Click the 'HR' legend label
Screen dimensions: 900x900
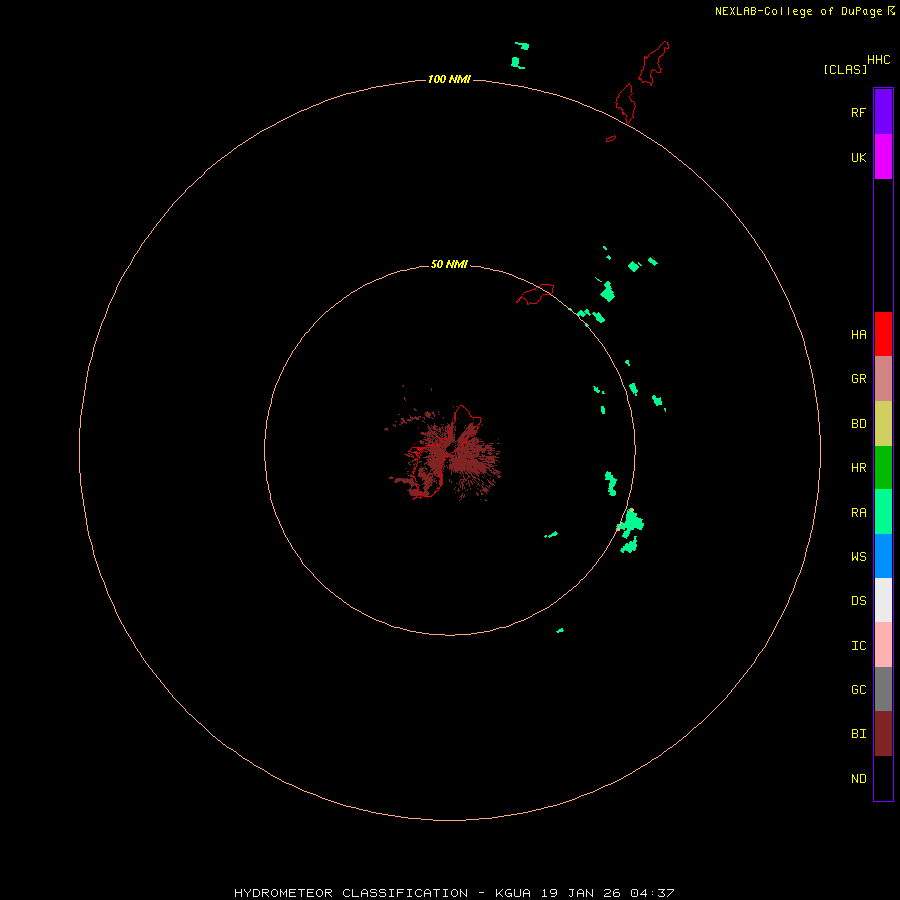point(858,468)
